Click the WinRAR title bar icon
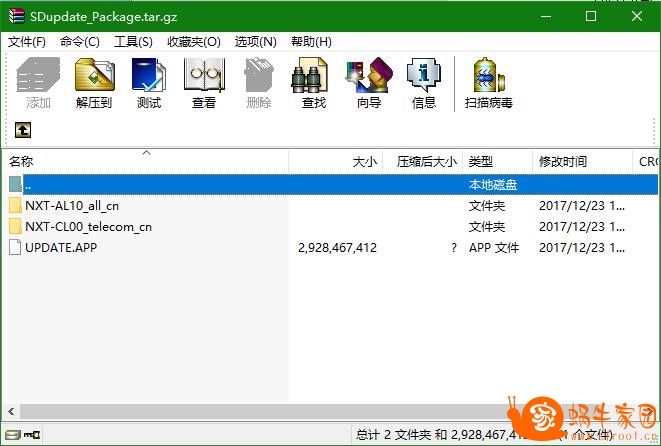This screenshot has height=446, width=661. pos(16,16)
